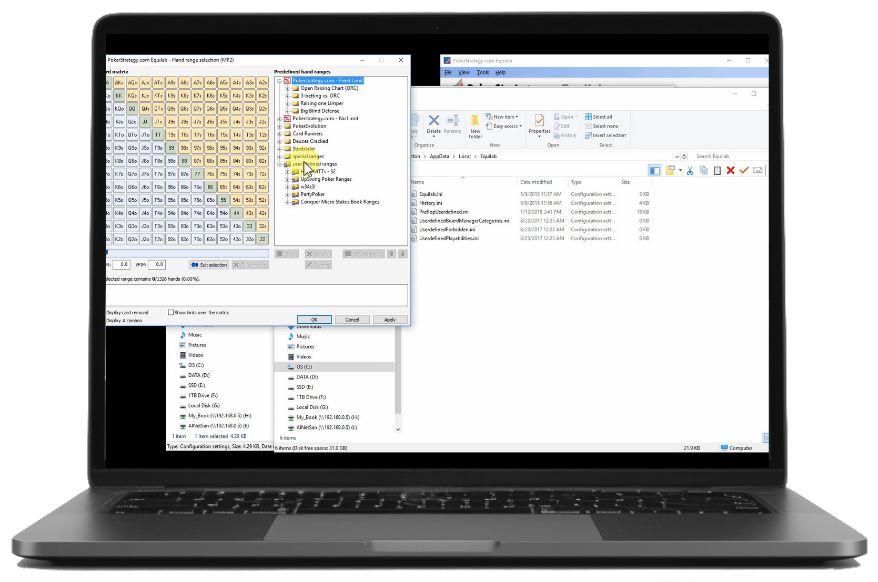This screenshot has height=582, width=878.
Task: Select the PreflopUserdefined.ini file
Action: click(x=451, y=211)
